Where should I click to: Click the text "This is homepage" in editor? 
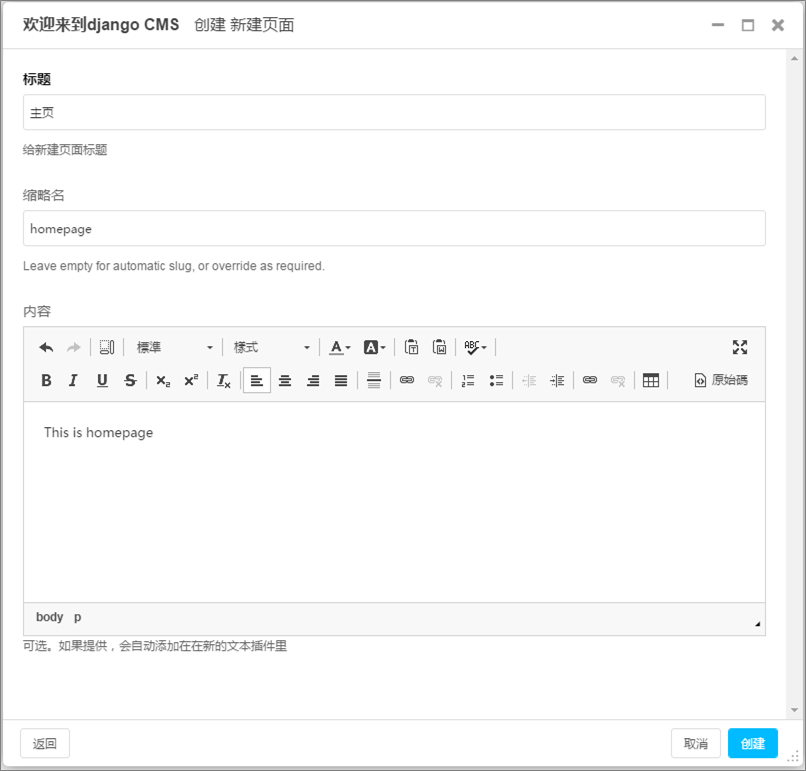coord(98,433)
